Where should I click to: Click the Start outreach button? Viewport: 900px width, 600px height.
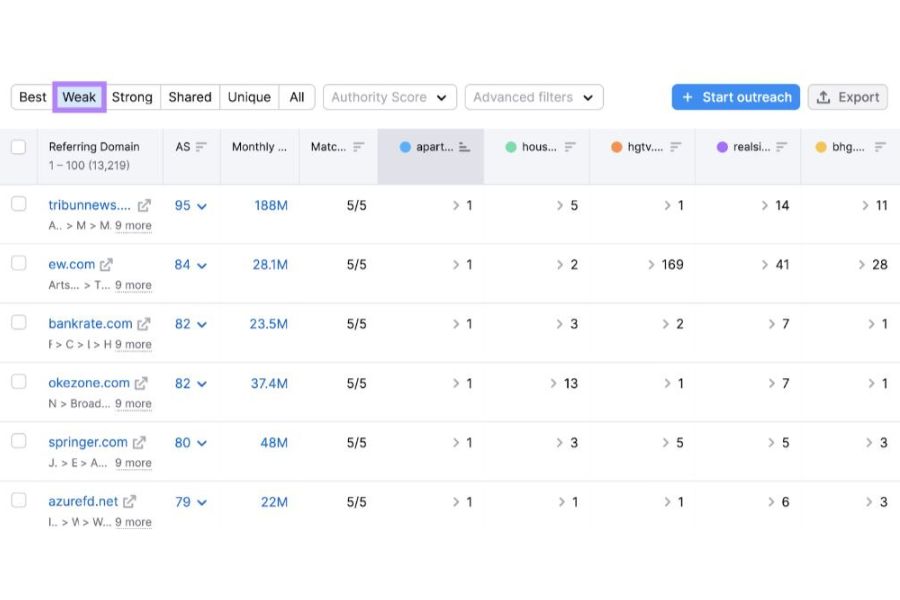pyautogui.click(x=736, y=97)
